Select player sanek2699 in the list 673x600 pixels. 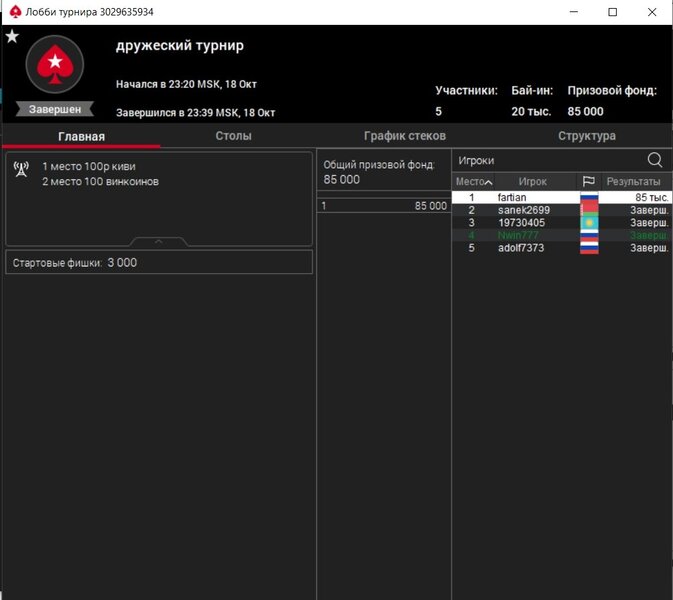[523, 210]
